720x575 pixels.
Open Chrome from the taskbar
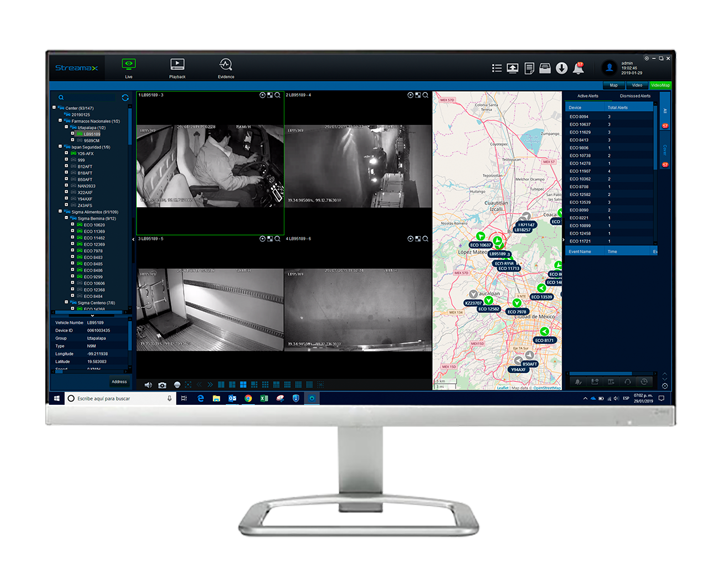click(x=248, y=399)
